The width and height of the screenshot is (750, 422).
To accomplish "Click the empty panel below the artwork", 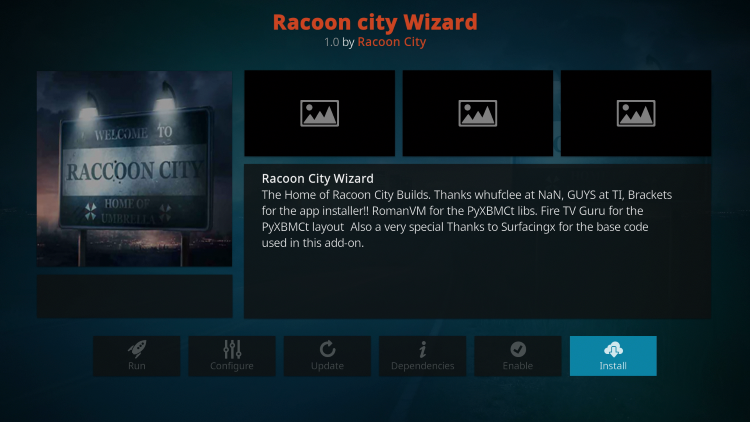I will [135, 296].
